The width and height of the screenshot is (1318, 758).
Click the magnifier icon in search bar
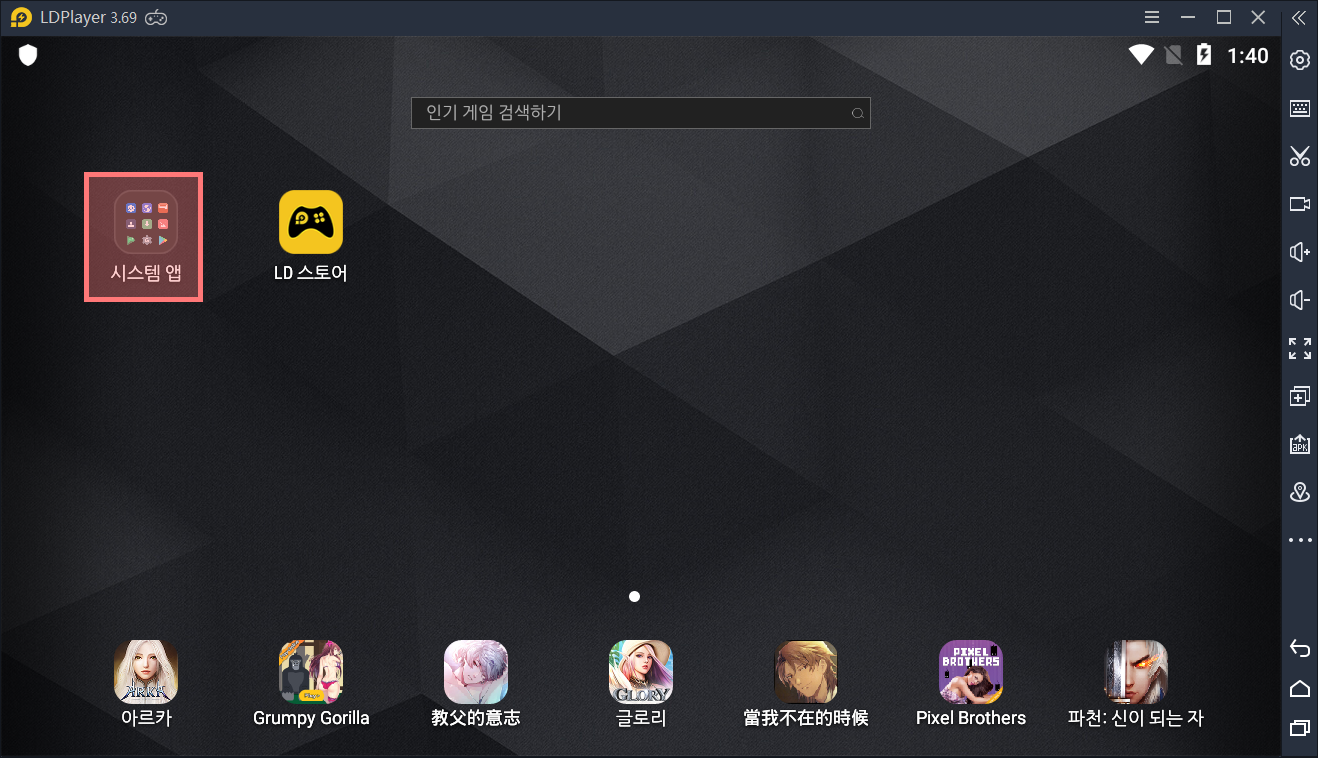pyautogui.click(x=857, y=114)
